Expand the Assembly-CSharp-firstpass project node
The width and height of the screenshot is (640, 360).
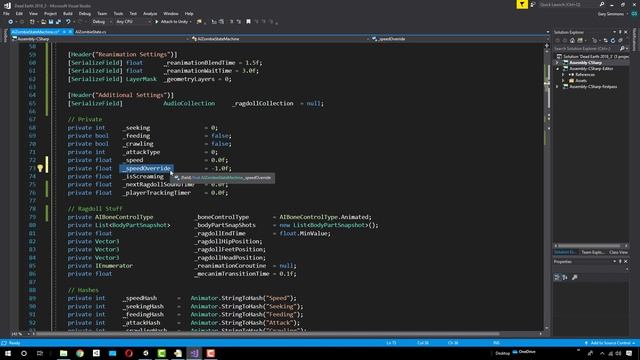(557, 87)
